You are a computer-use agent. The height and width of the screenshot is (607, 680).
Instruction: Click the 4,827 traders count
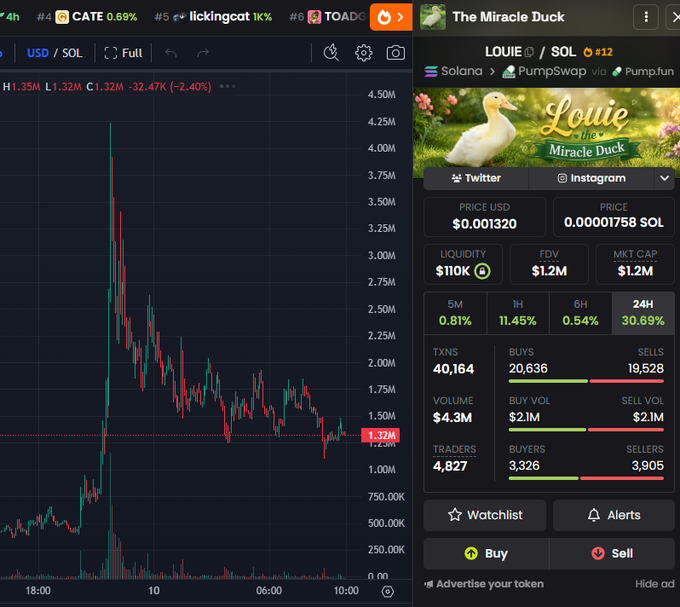(450, 466)
